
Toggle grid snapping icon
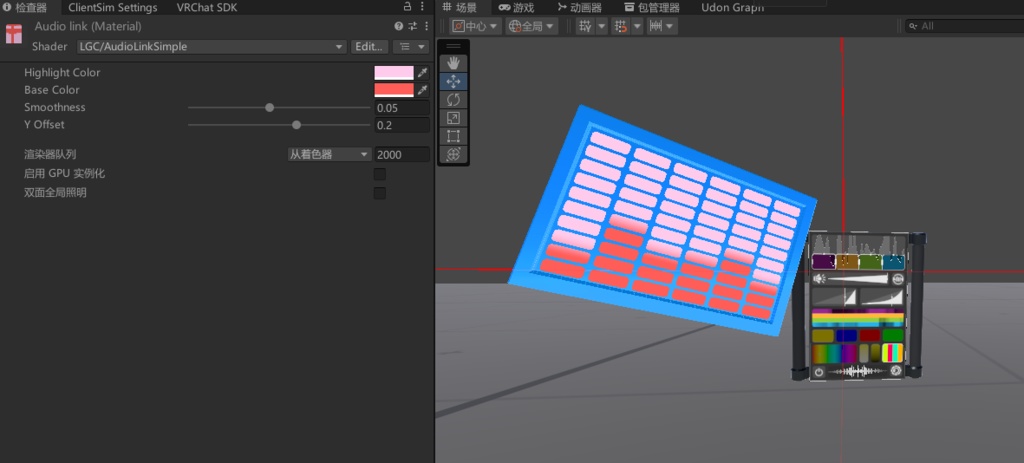click(620, 26)
